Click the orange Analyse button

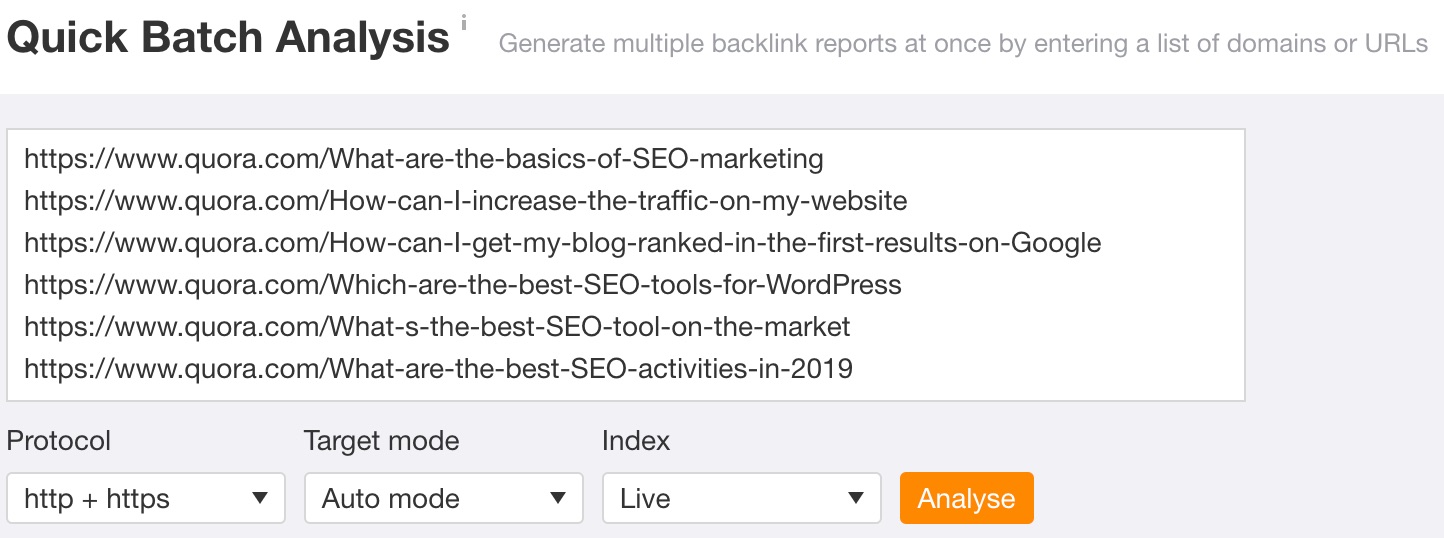click(967, 498)
